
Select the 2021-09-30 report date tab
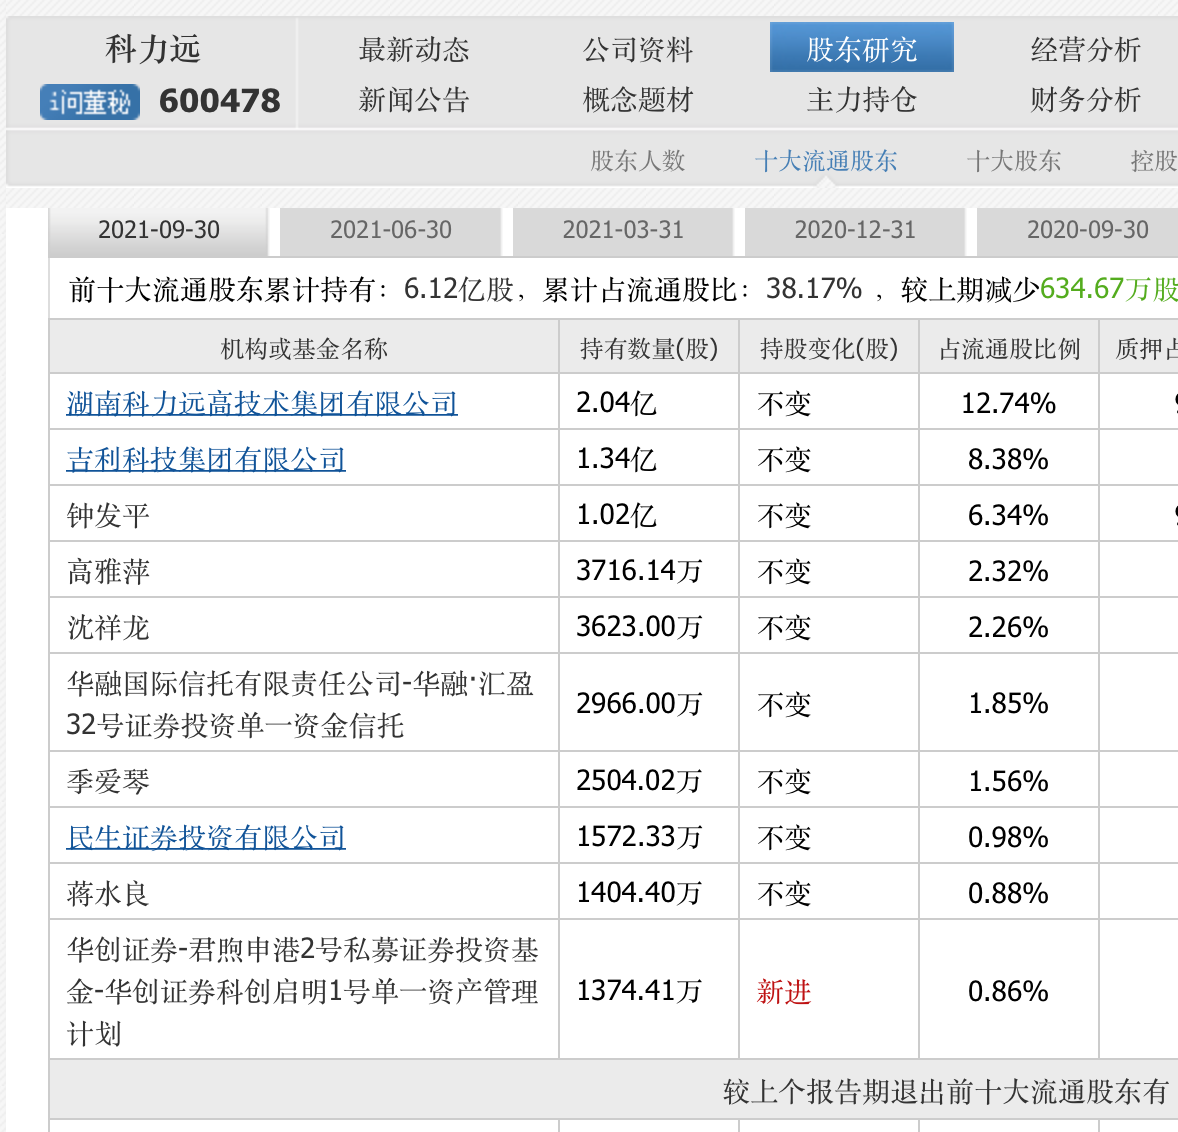[159, 231]
